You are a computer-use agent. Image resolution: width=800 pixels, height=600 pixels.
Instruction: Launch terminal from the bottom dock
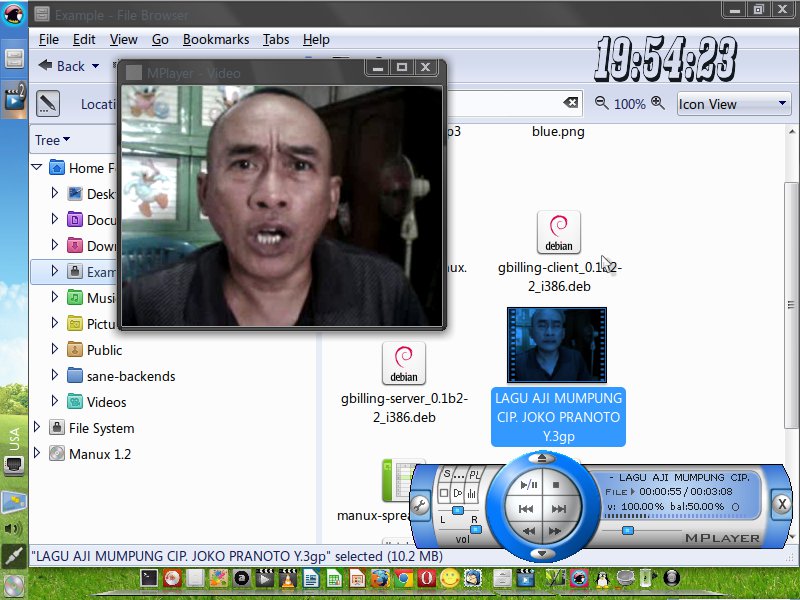click(x=149, y=578)
